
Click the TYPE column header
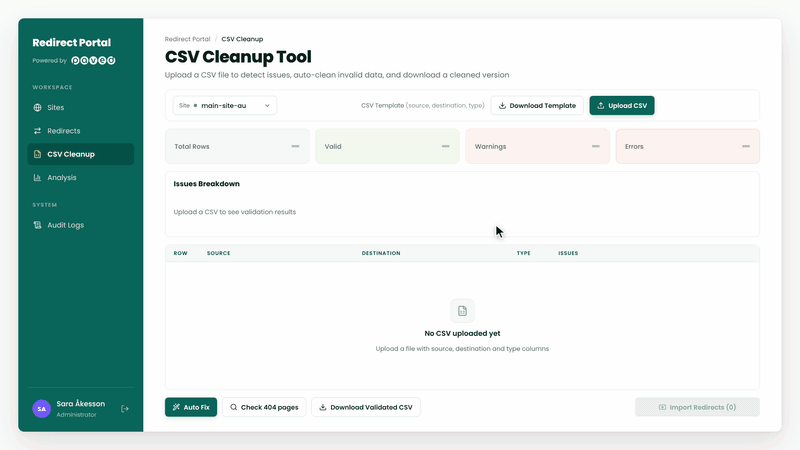tap(523, 253)
